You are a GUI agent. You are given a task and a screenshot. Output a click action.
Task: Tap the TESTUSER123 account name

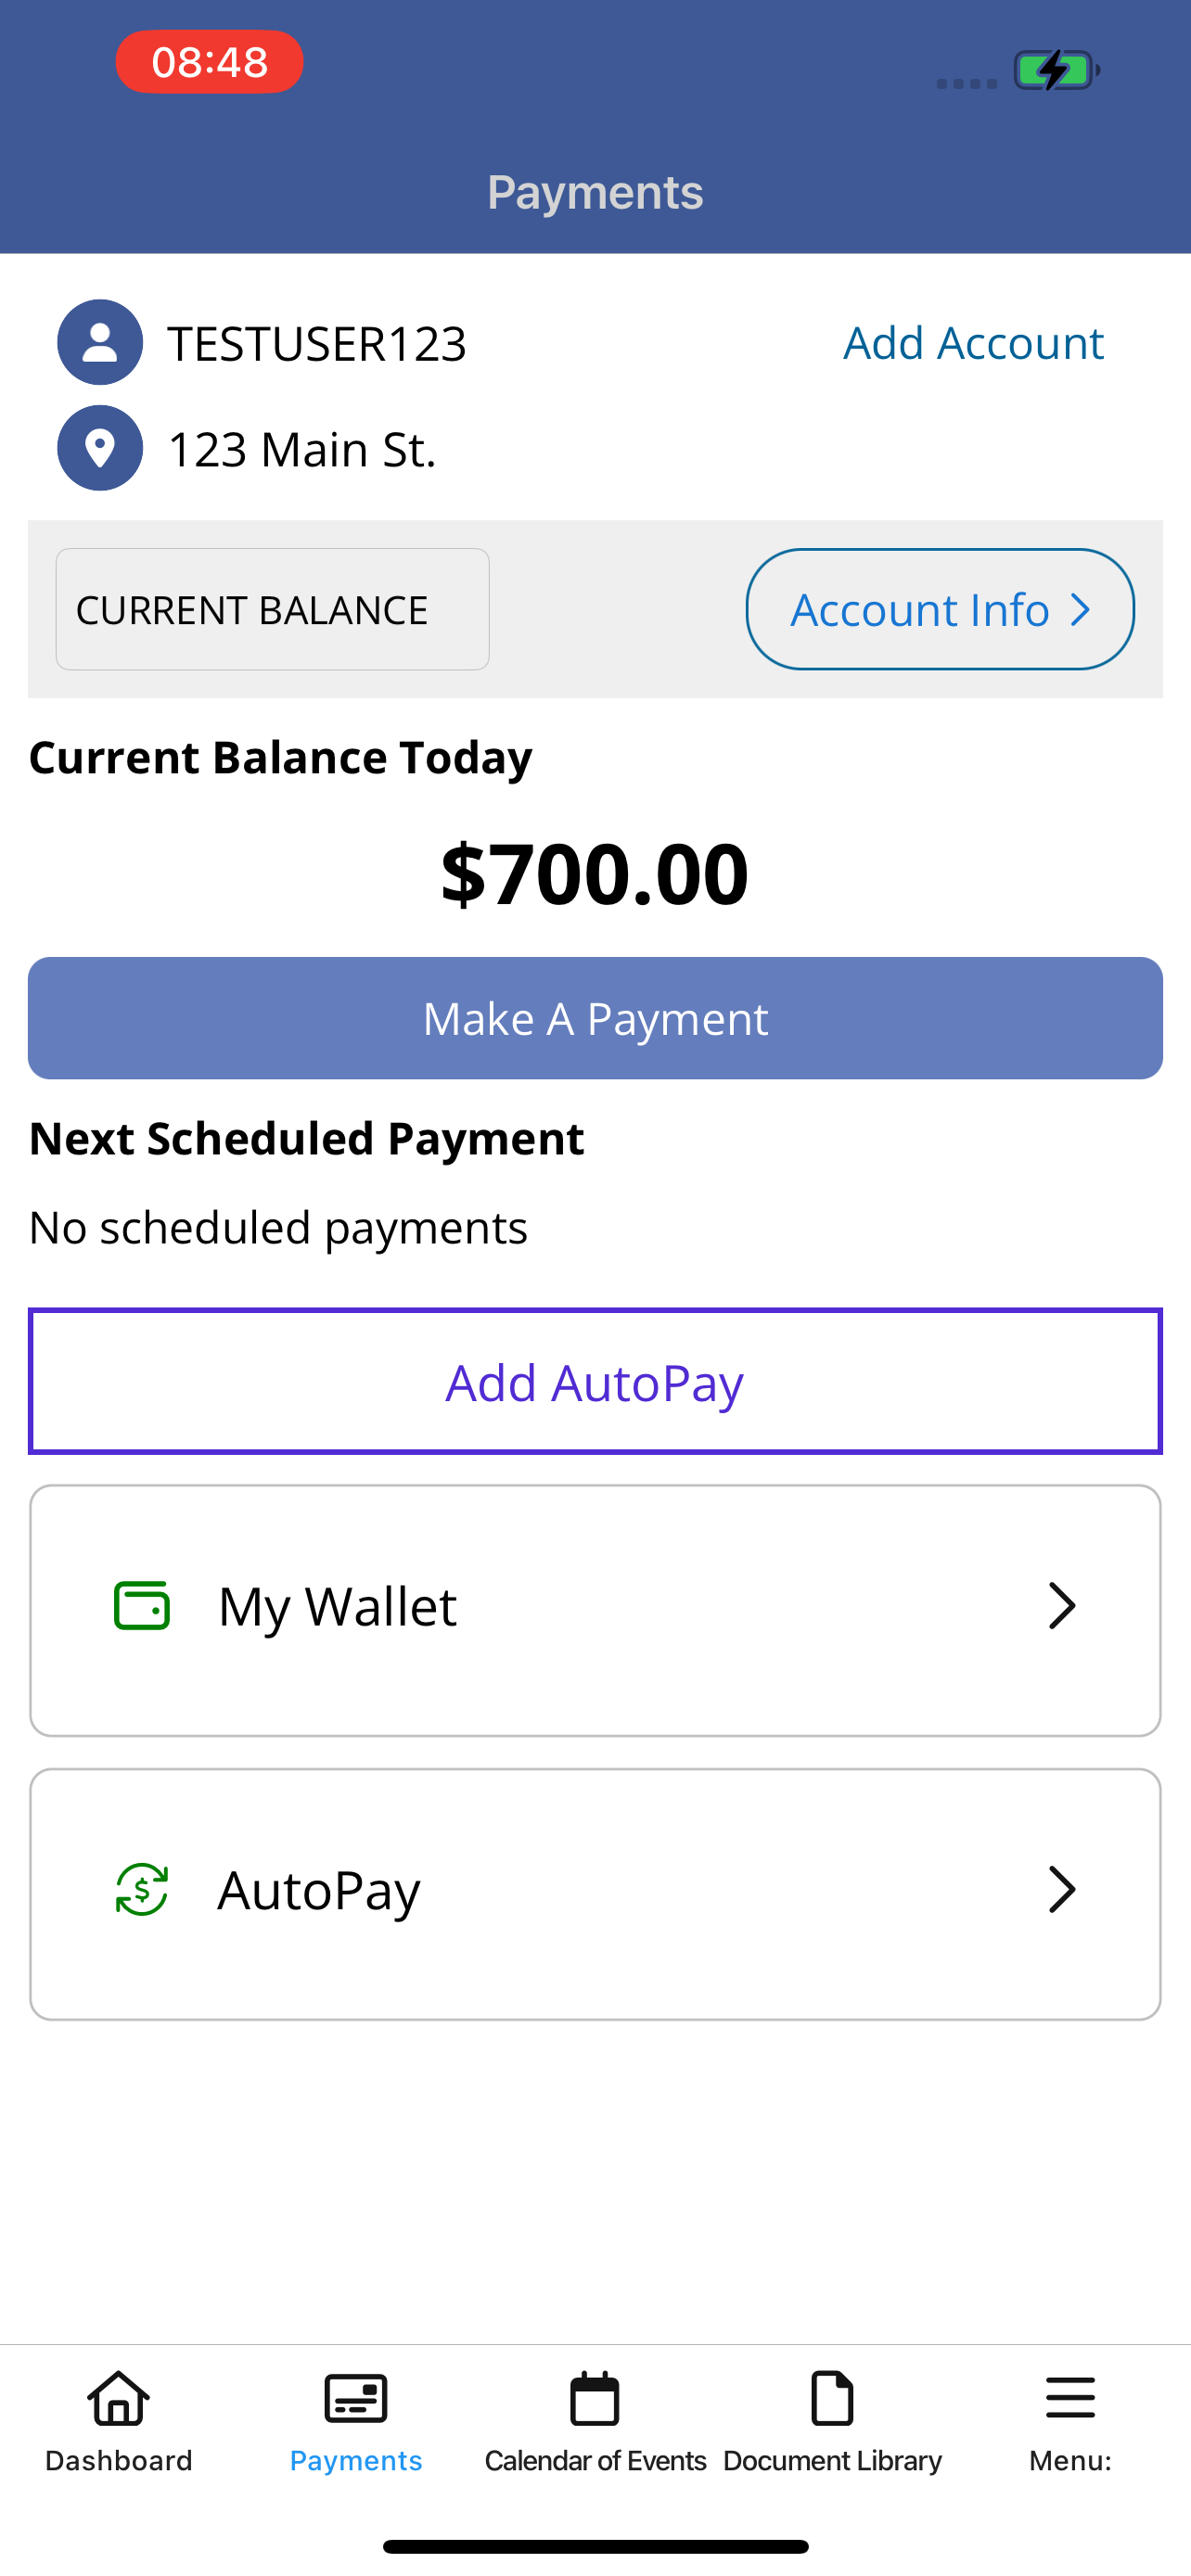(x=317, y=343)
